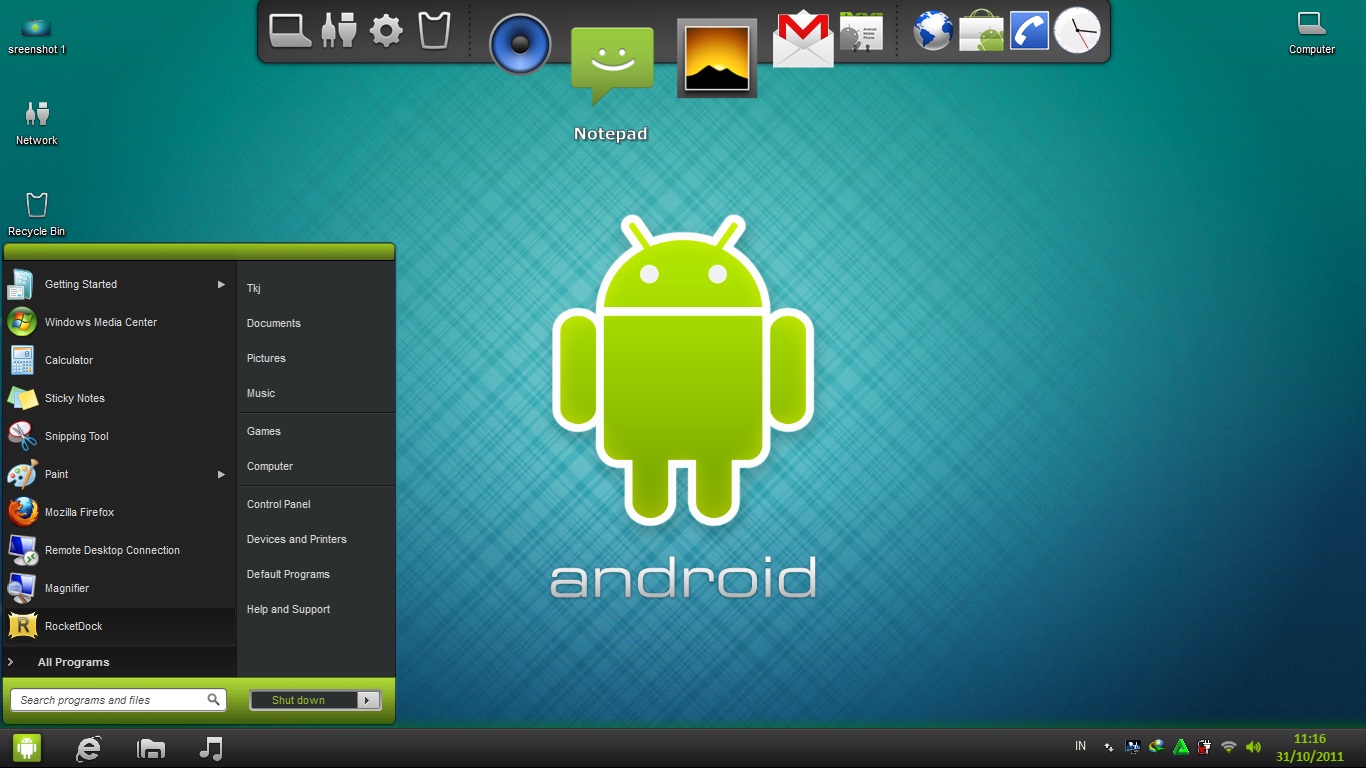Open the Android Market shopping bag icon
1366x768 pixels.
coord(981,31)
